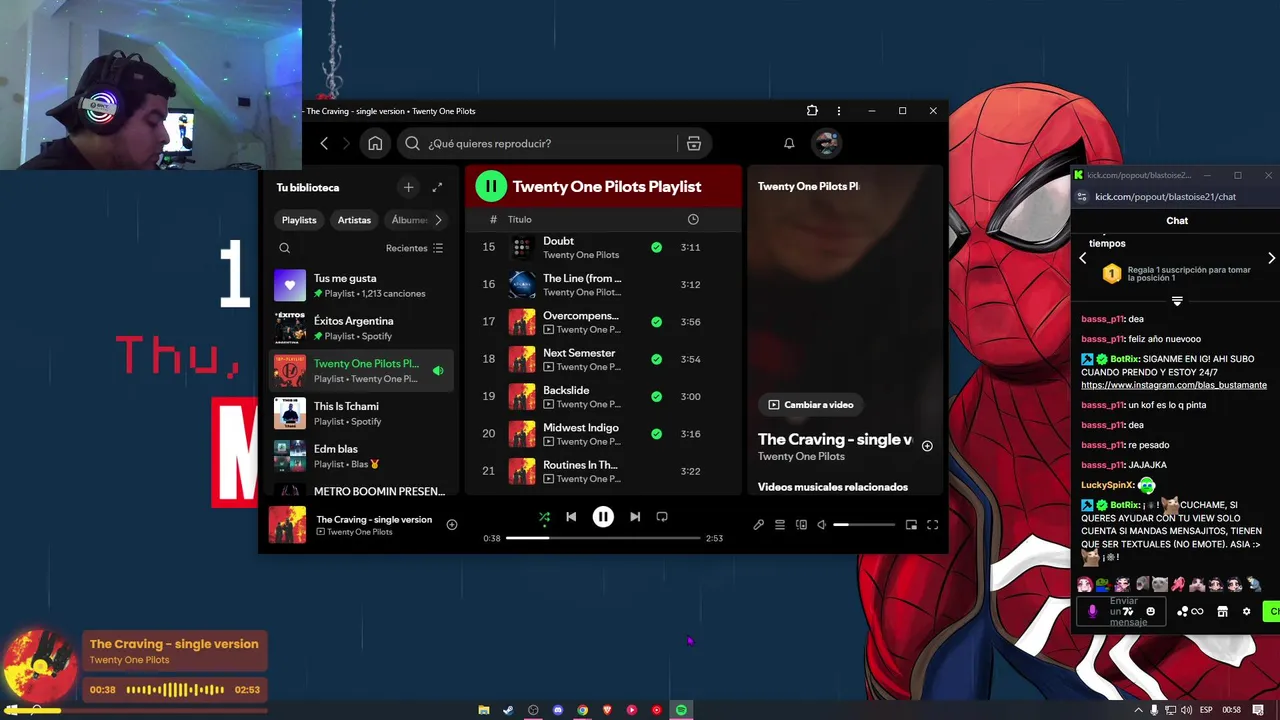Open Spotify from the Windows taskbar
Screen dimensions: 1280x720
[681, 710]
